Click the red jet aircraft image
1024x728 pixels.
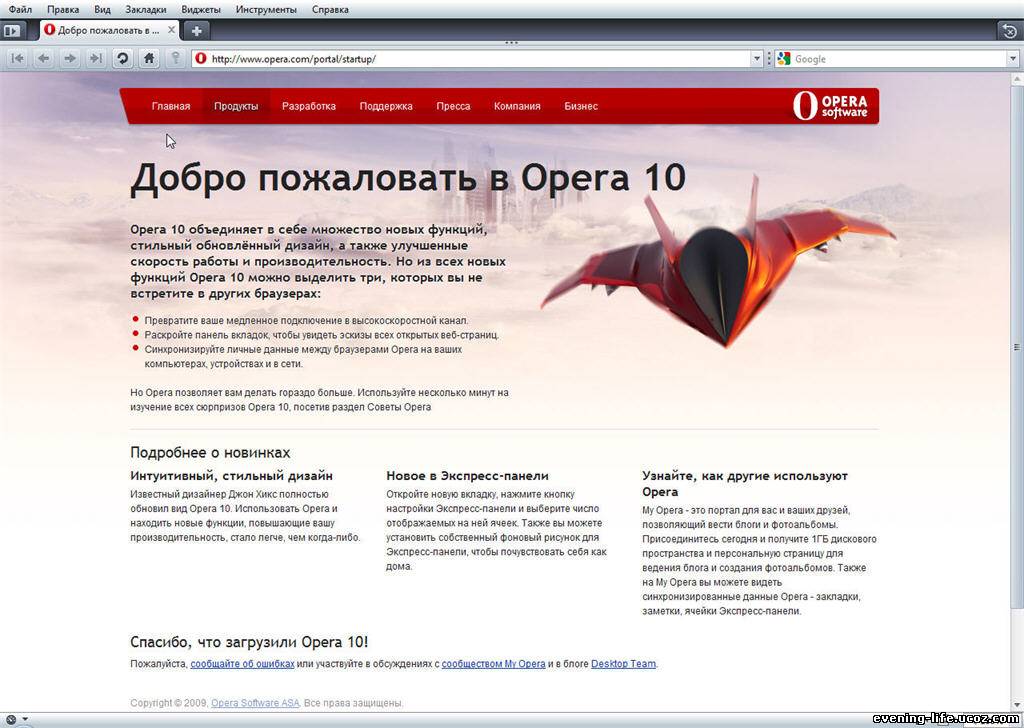tap(718, 261)
